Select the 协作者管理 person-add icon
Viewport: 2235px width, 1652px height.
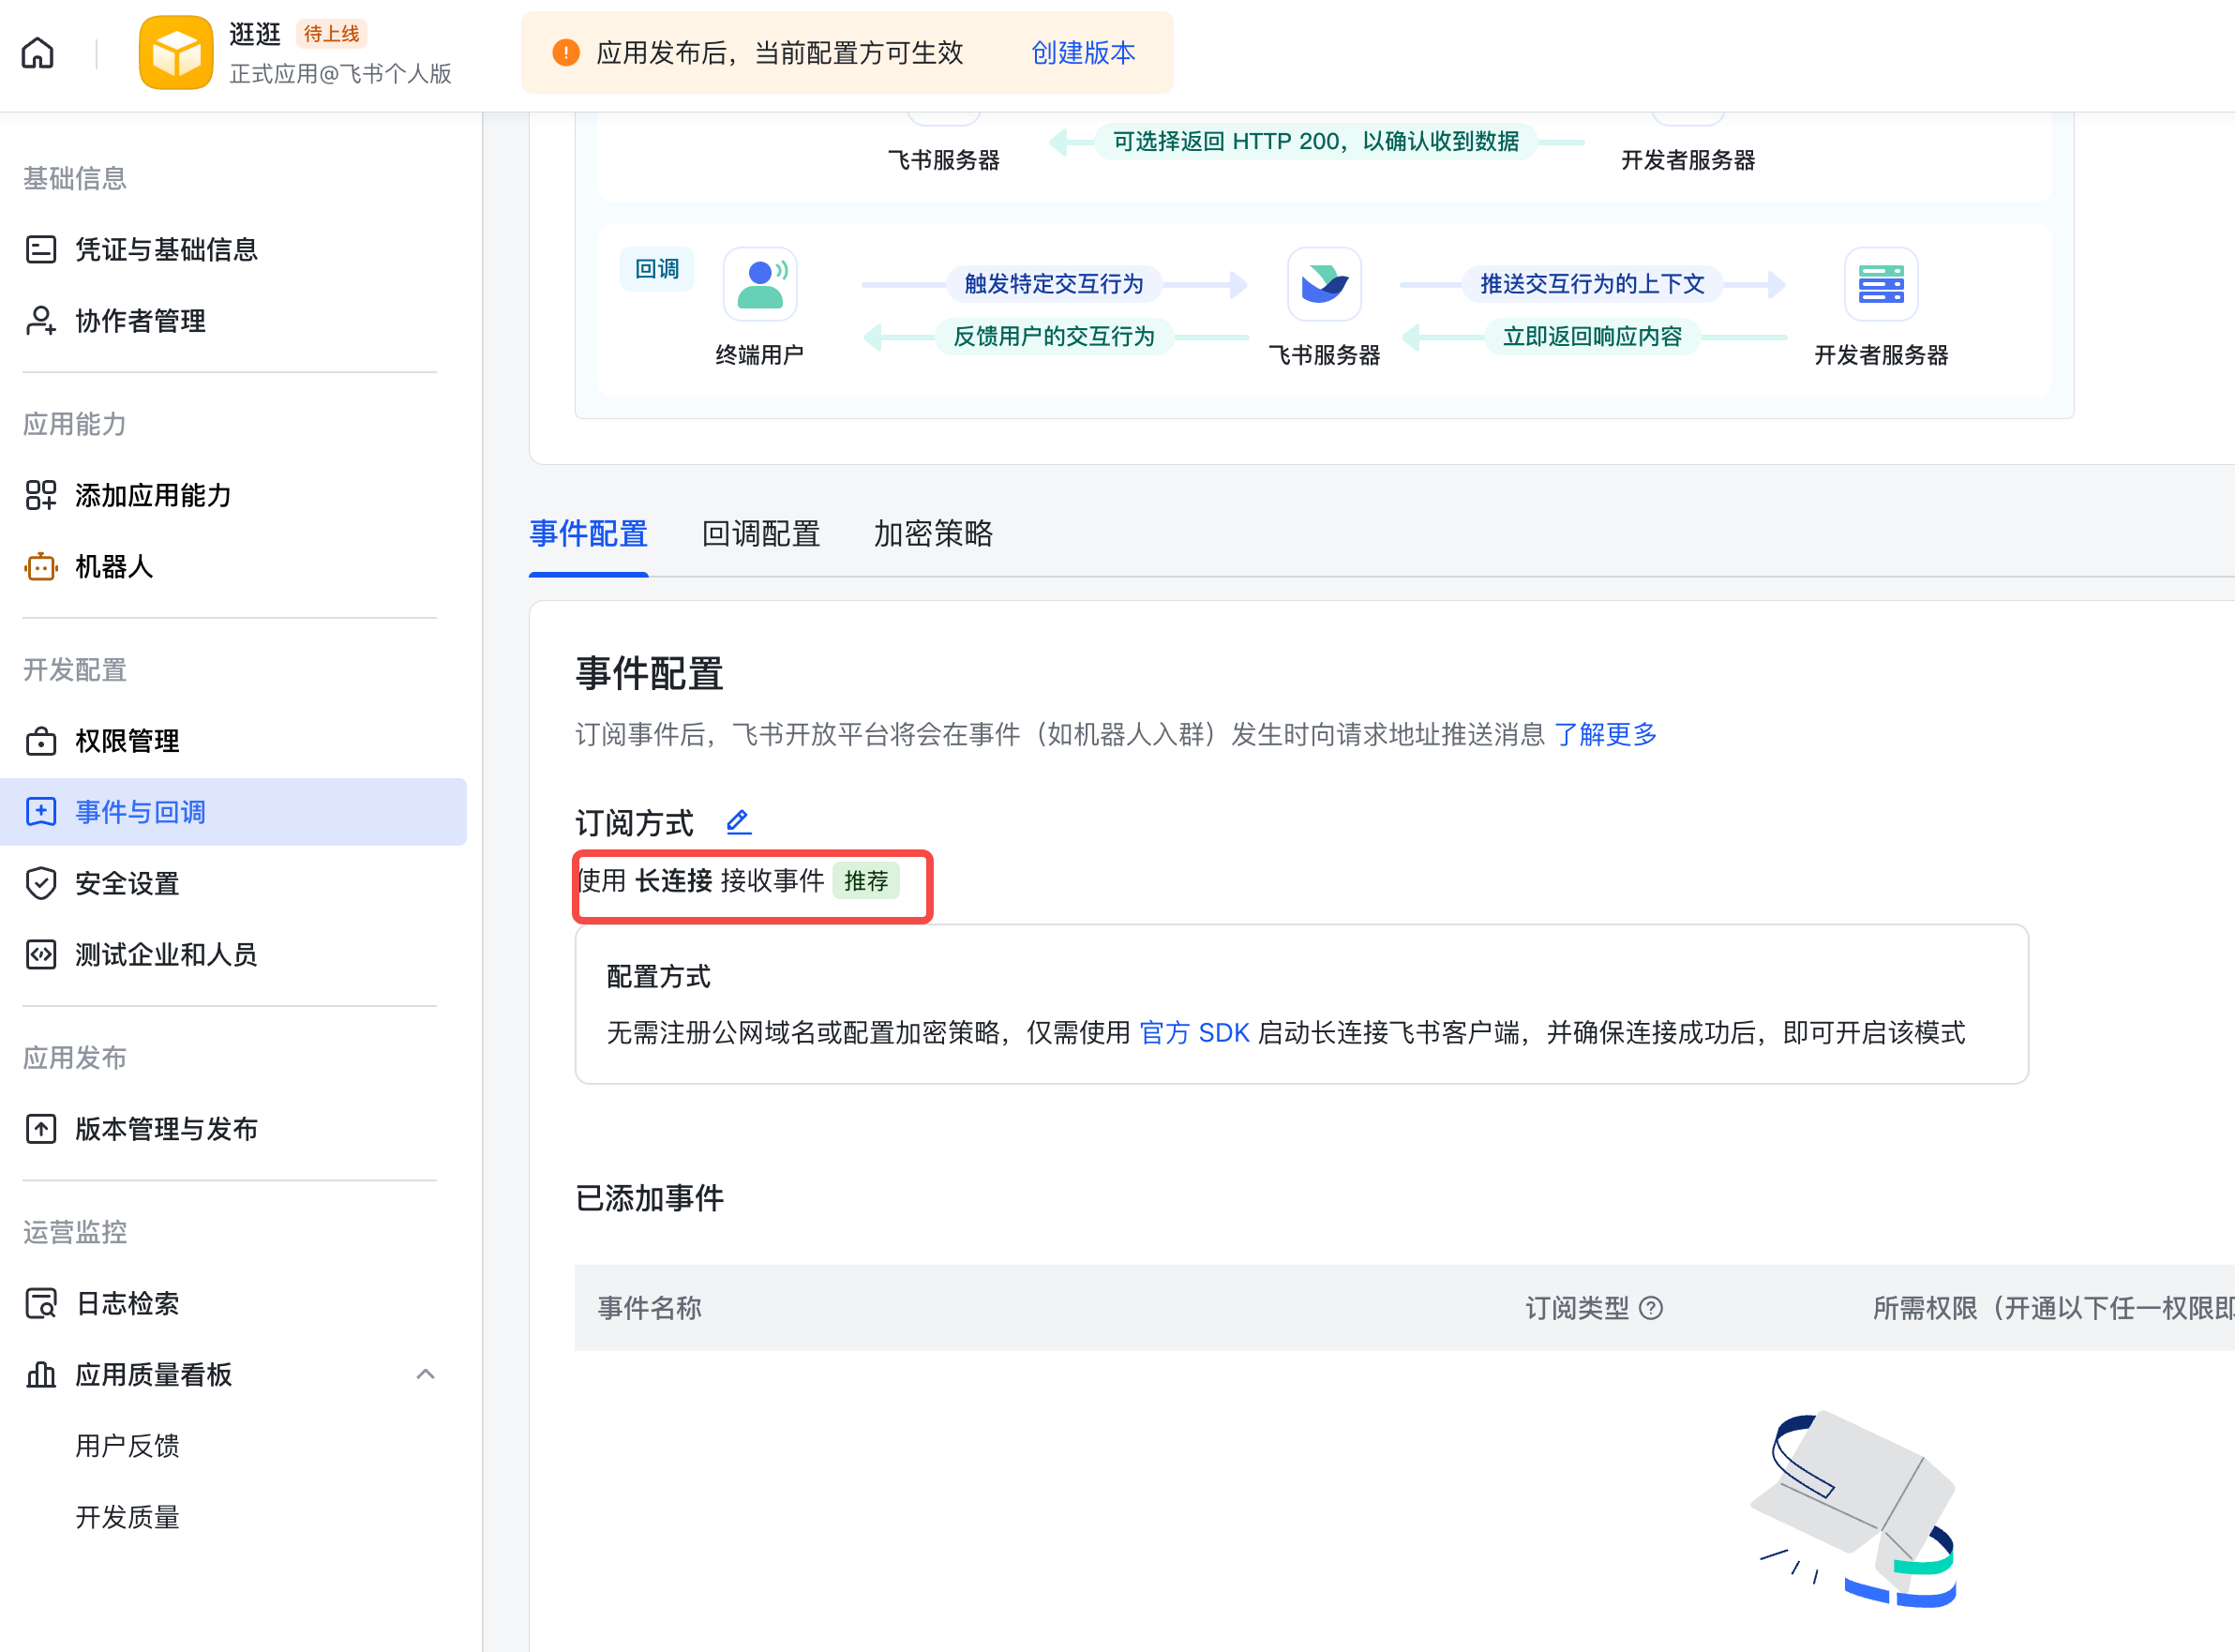[x=40, y=321]
